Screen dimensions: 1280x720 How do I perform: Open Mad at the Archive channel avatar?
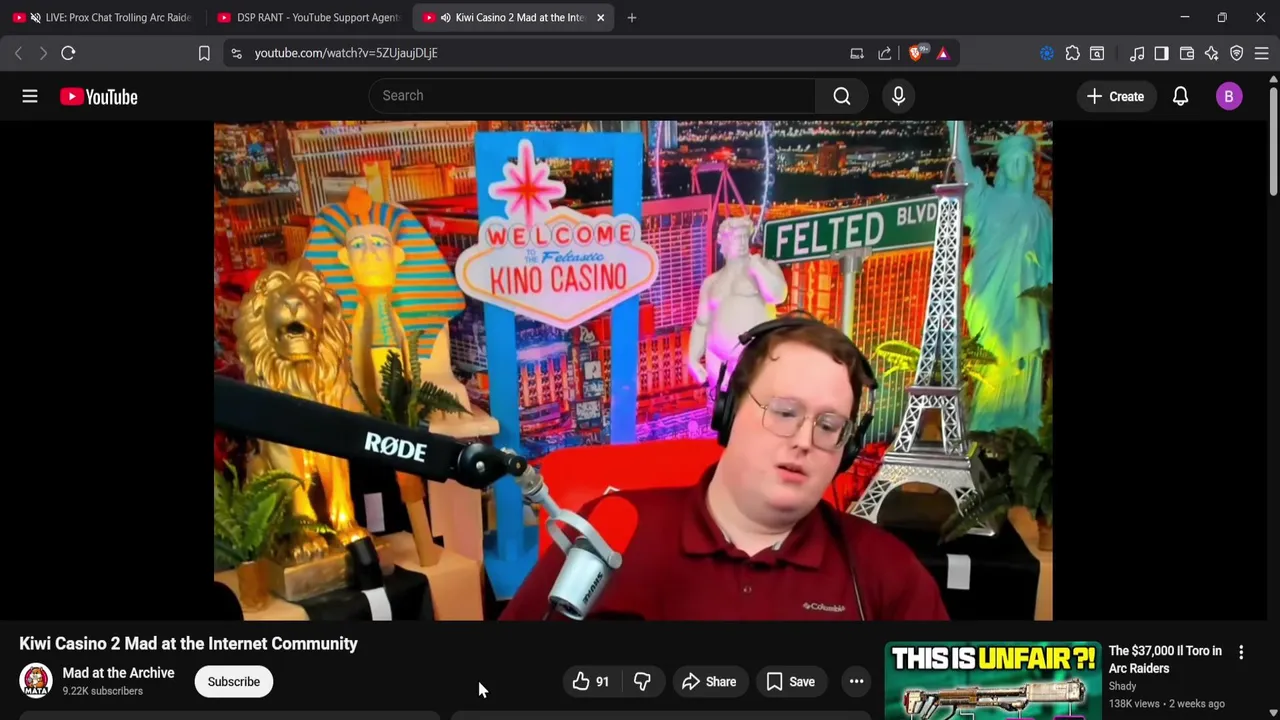[36, 682]
